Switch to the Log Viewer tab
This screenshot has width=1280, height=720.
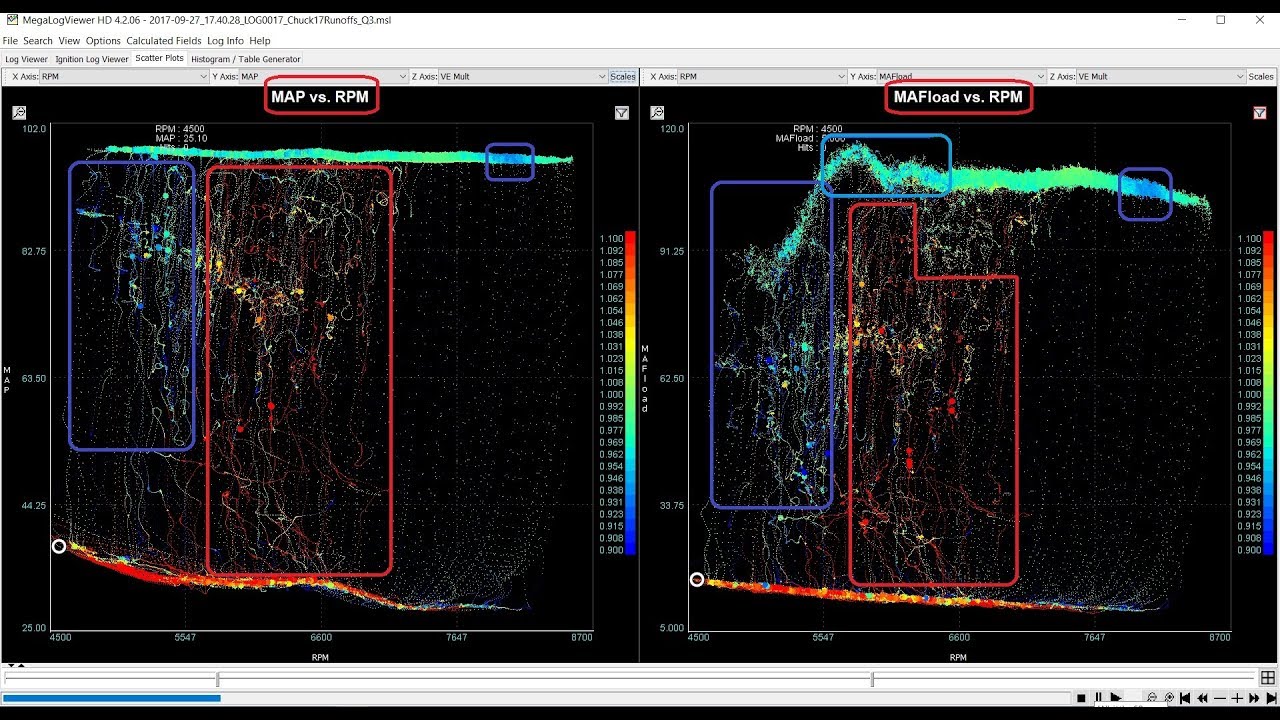pos(27,59)
